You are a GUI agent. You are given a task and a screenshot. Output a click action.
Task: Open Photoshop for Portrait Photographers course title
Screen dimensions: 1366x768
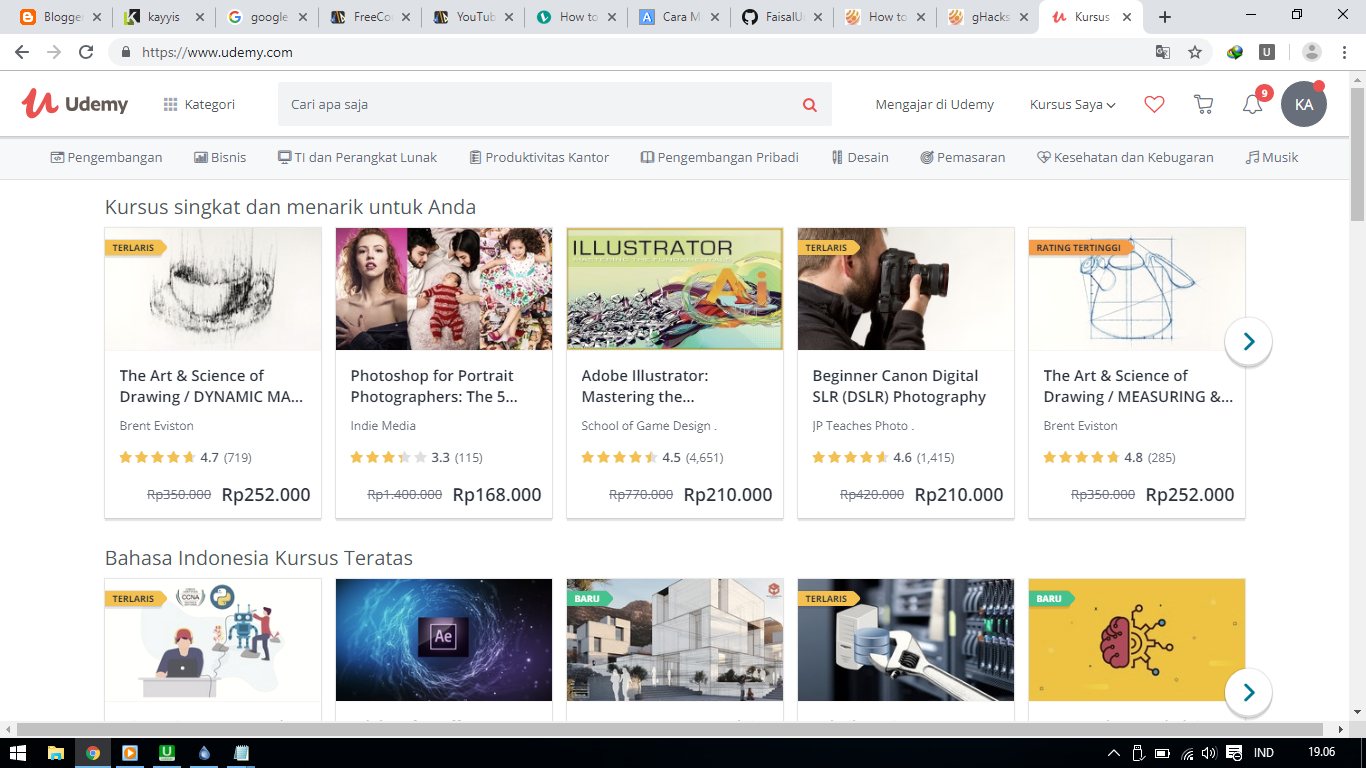click(432, 386)
